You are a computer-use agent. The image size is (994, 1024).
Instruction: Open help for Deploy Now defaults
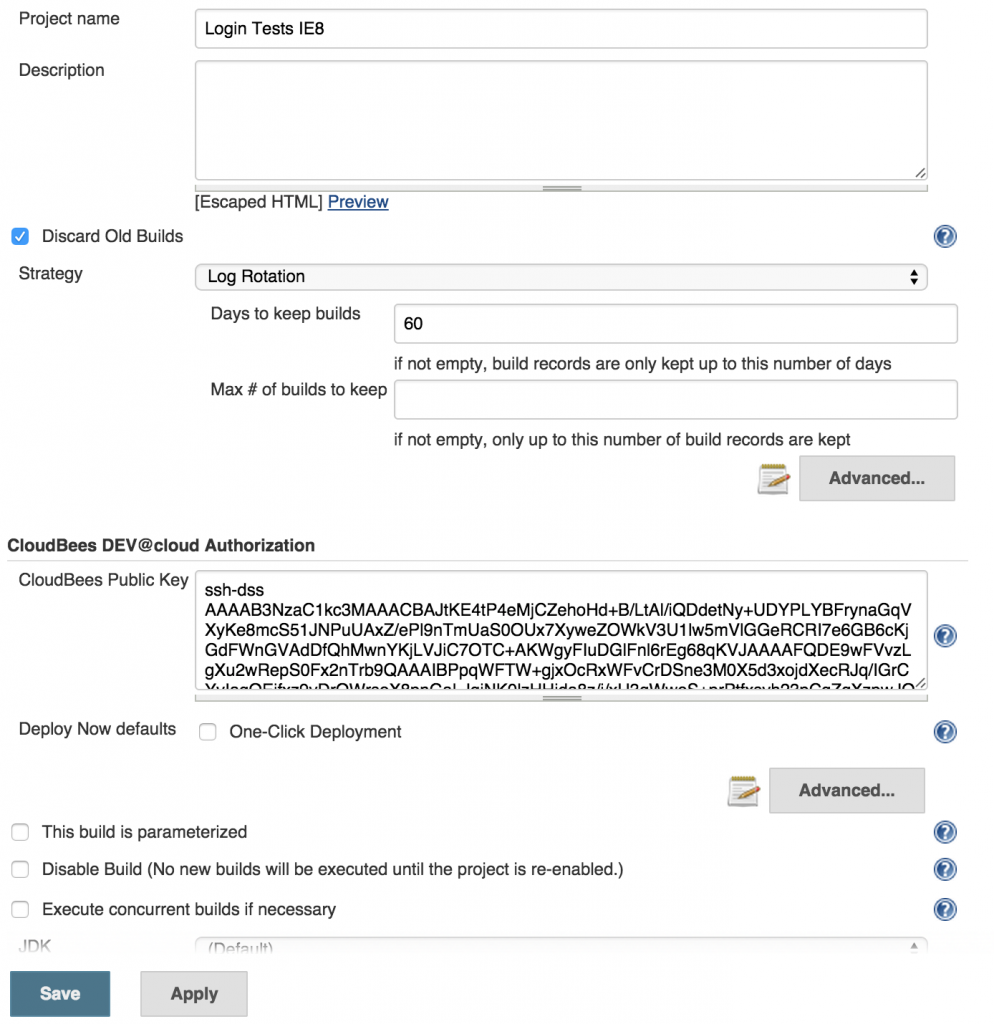click(945, 731)
